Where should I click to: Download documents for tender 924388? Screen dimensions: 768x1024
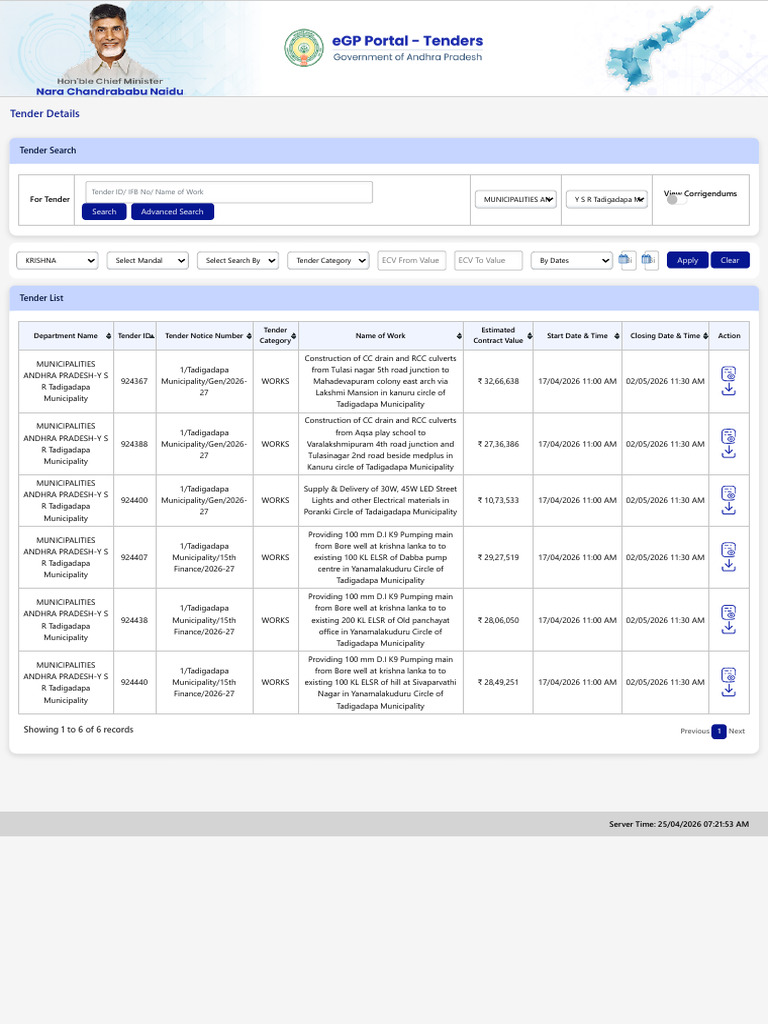(x=728, y=451)
